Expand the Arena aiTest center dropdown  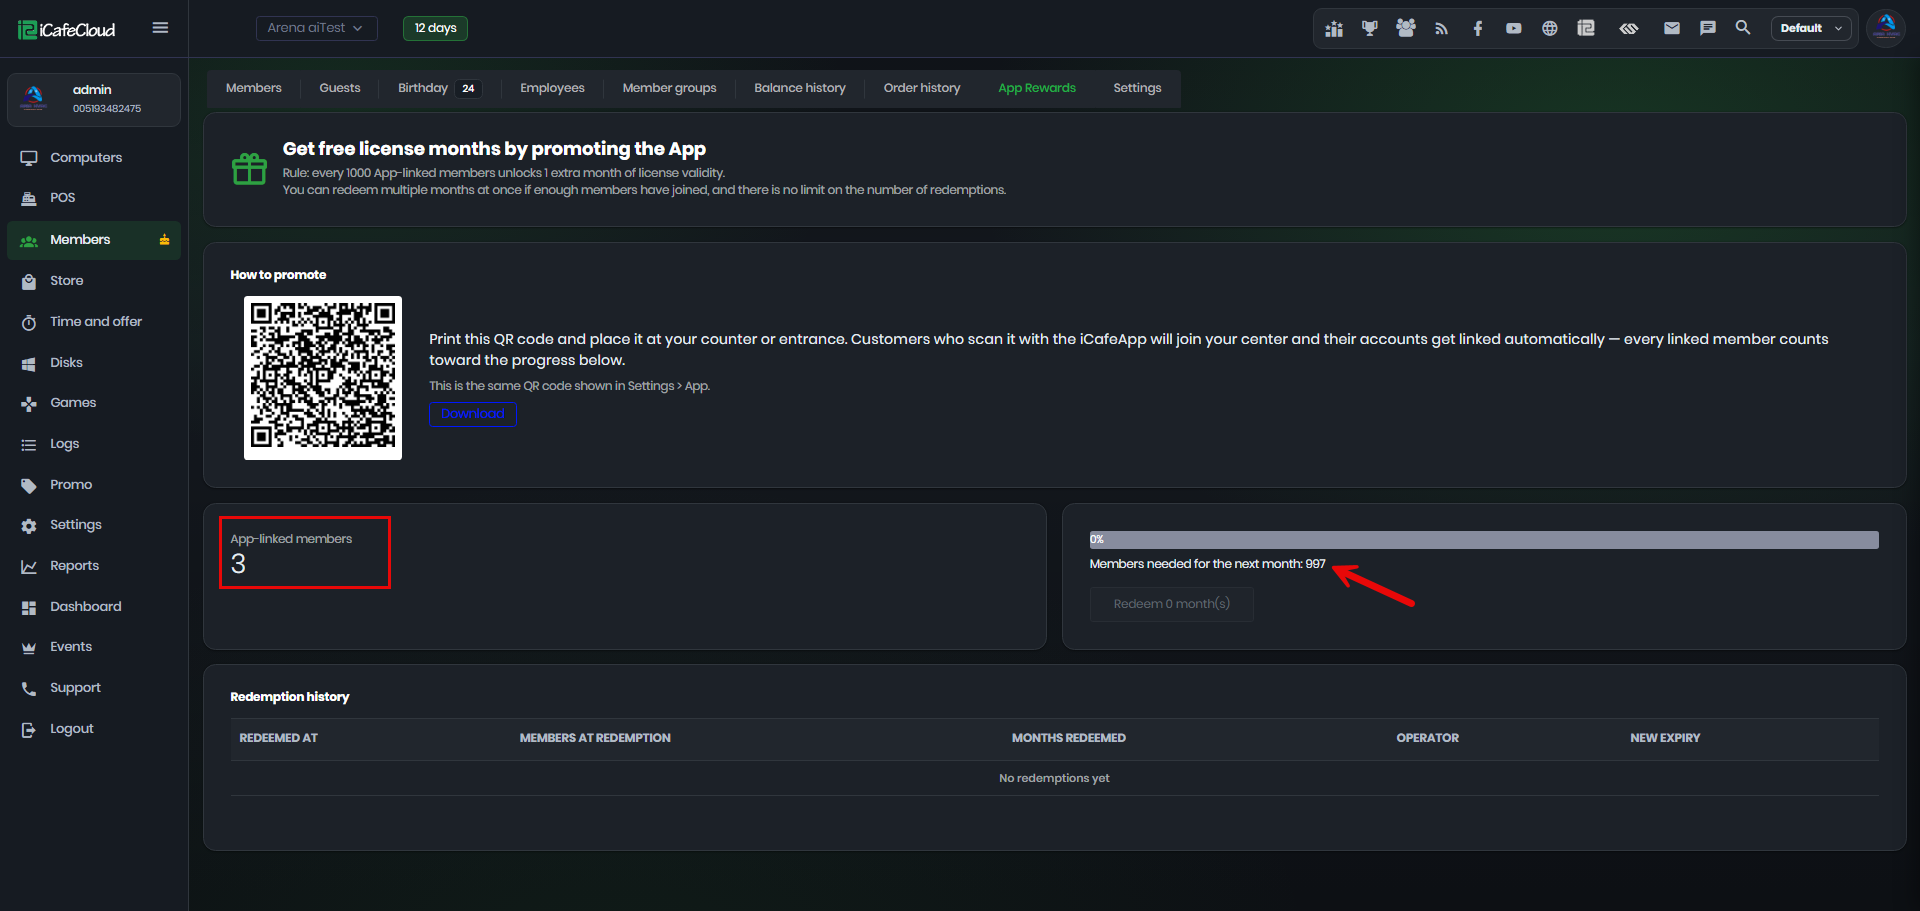(x=316, y=28)
